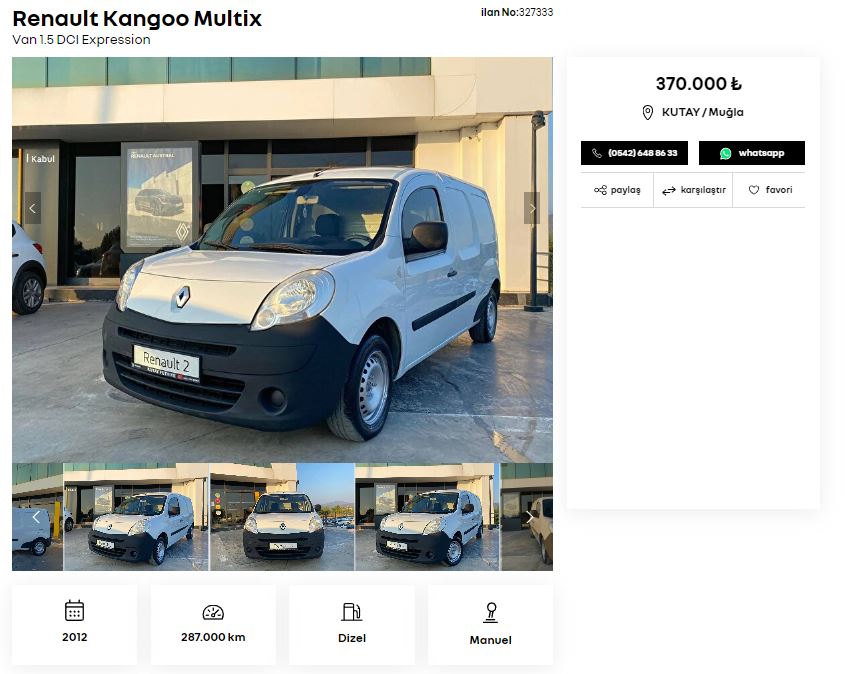Click the heart favori icon
This screenshot has width=861, height=674.
click(754, 190)
